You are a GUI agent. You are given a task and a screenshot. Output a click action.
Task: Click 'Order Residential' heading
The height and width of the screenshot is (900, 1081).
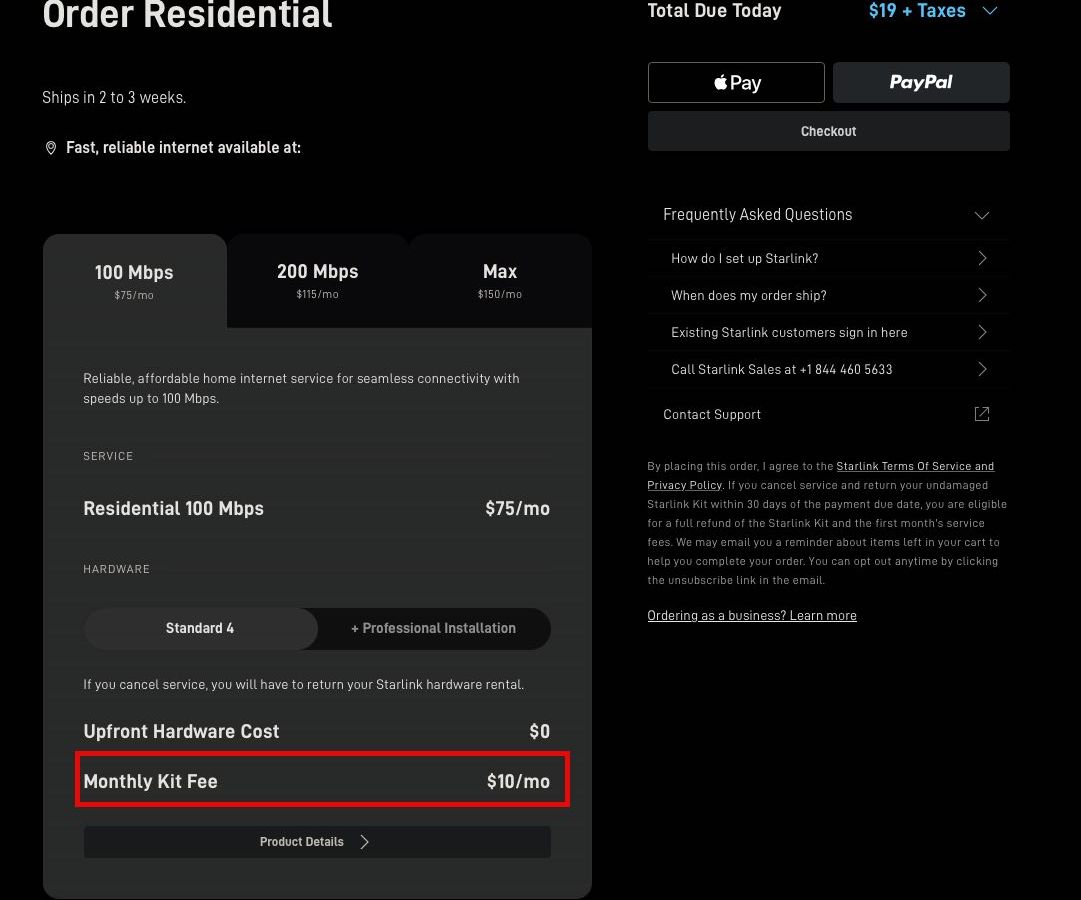pyautogui.click(x=188, y=14)
